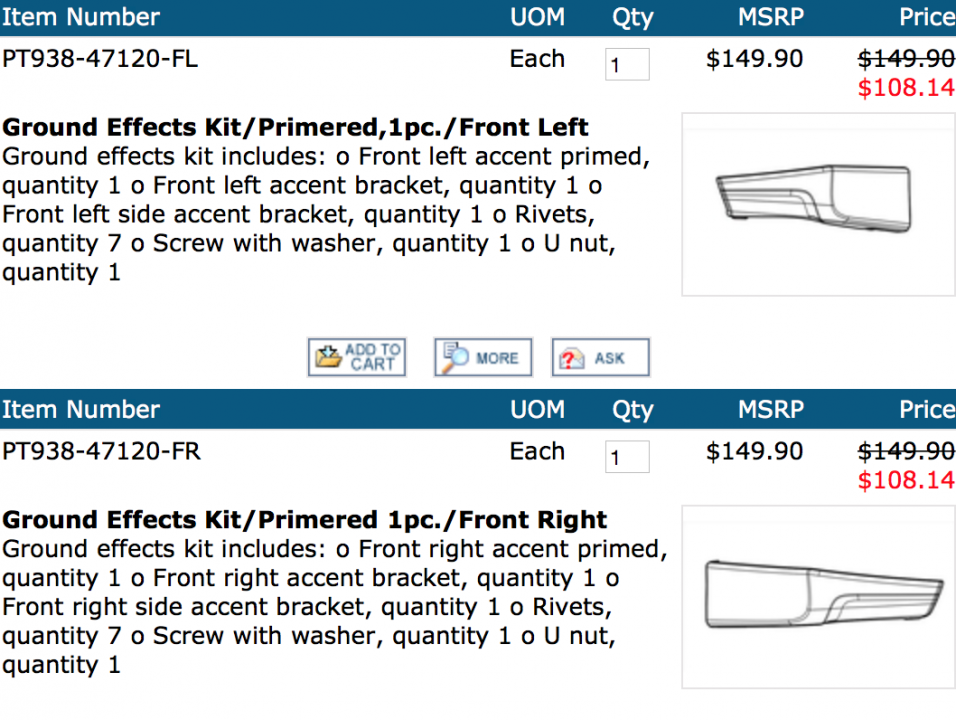Click the second Qty column header
The image size is (956, 720).
632,410
